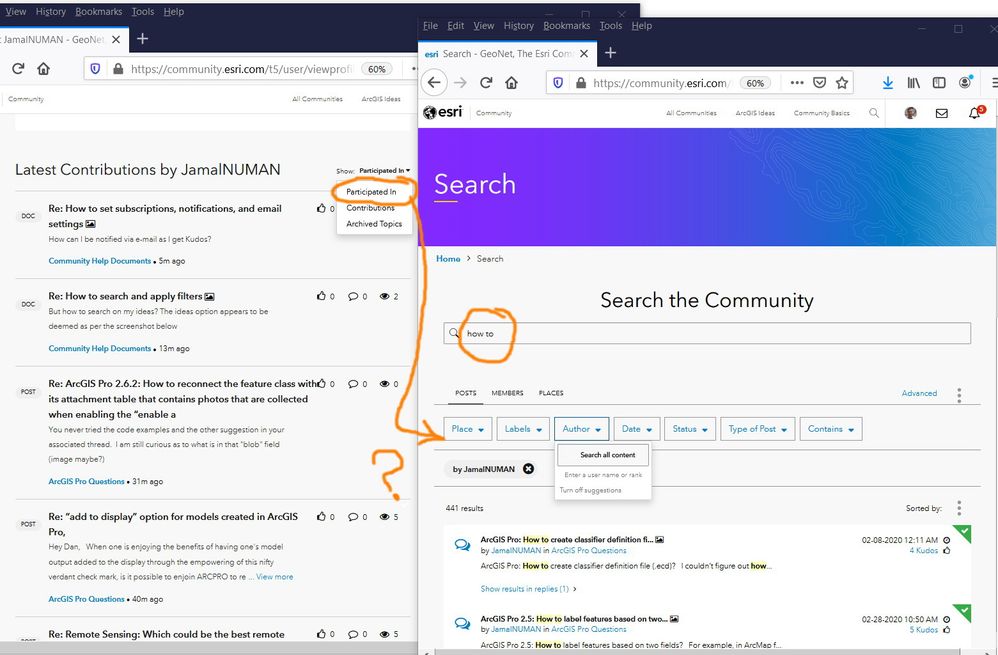This screenshot has height=655, width=998.
Task: Open new tab in Search window
Action: pos(610,53)
